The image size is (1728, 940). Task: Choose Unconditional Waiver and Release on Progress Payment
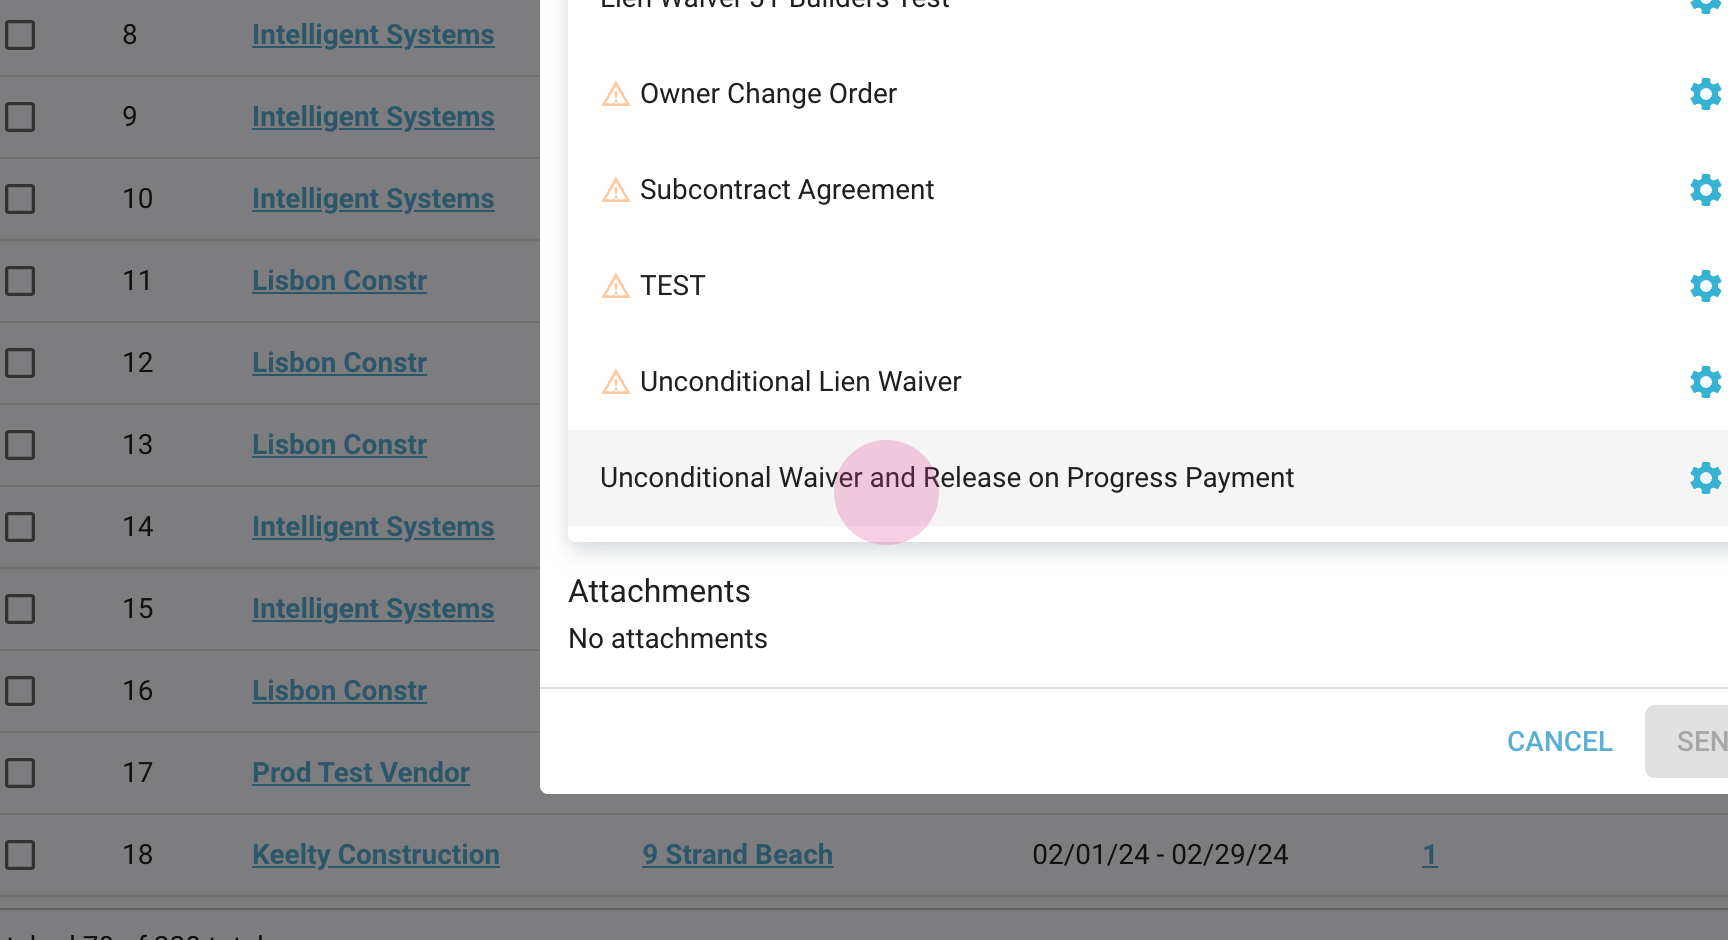[x=946, y=478]
